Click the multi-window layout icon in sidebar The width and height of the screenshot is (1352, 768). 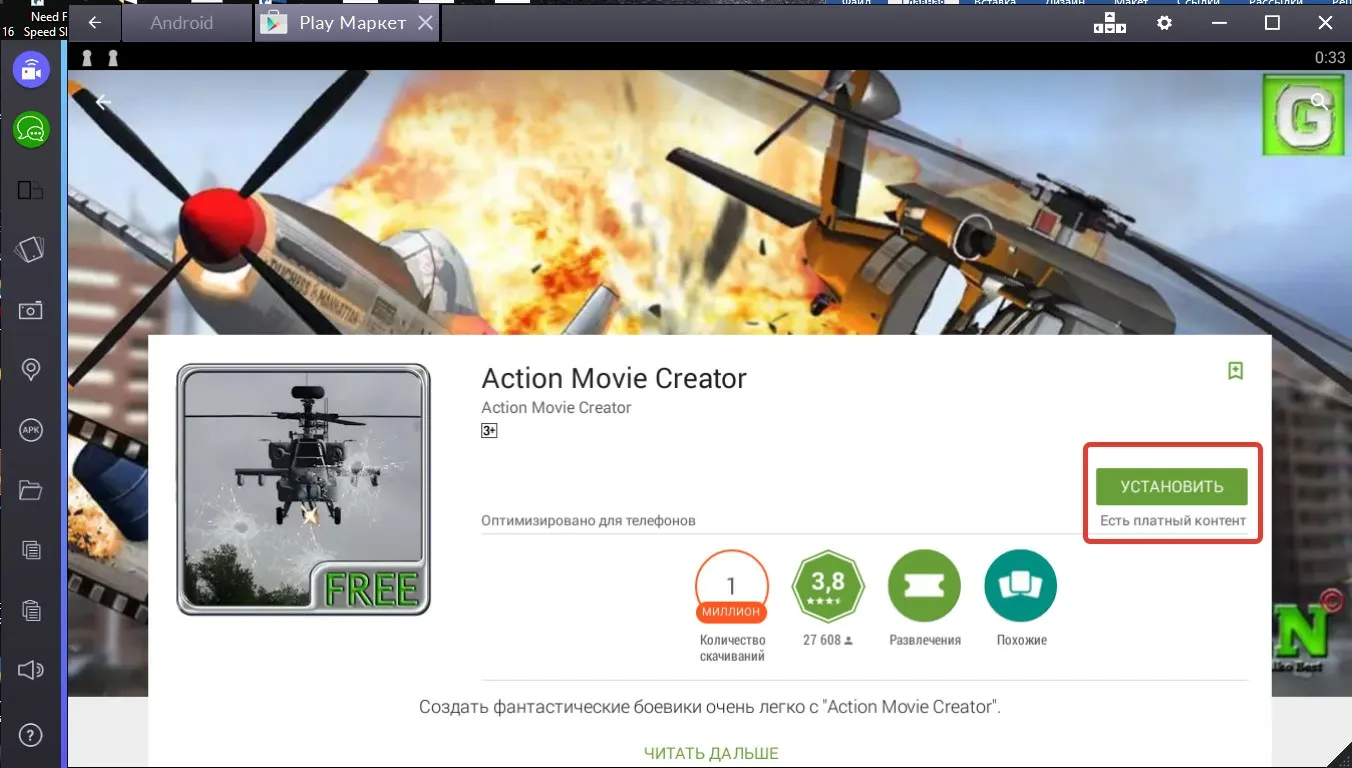[31, 190]
